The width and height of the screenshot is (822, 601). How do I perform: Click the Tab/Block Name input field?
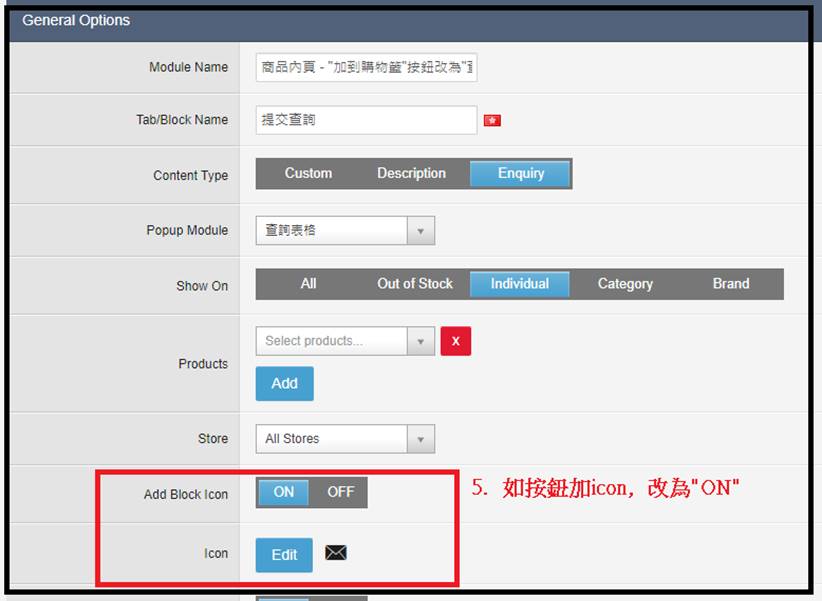coord(366,120)
